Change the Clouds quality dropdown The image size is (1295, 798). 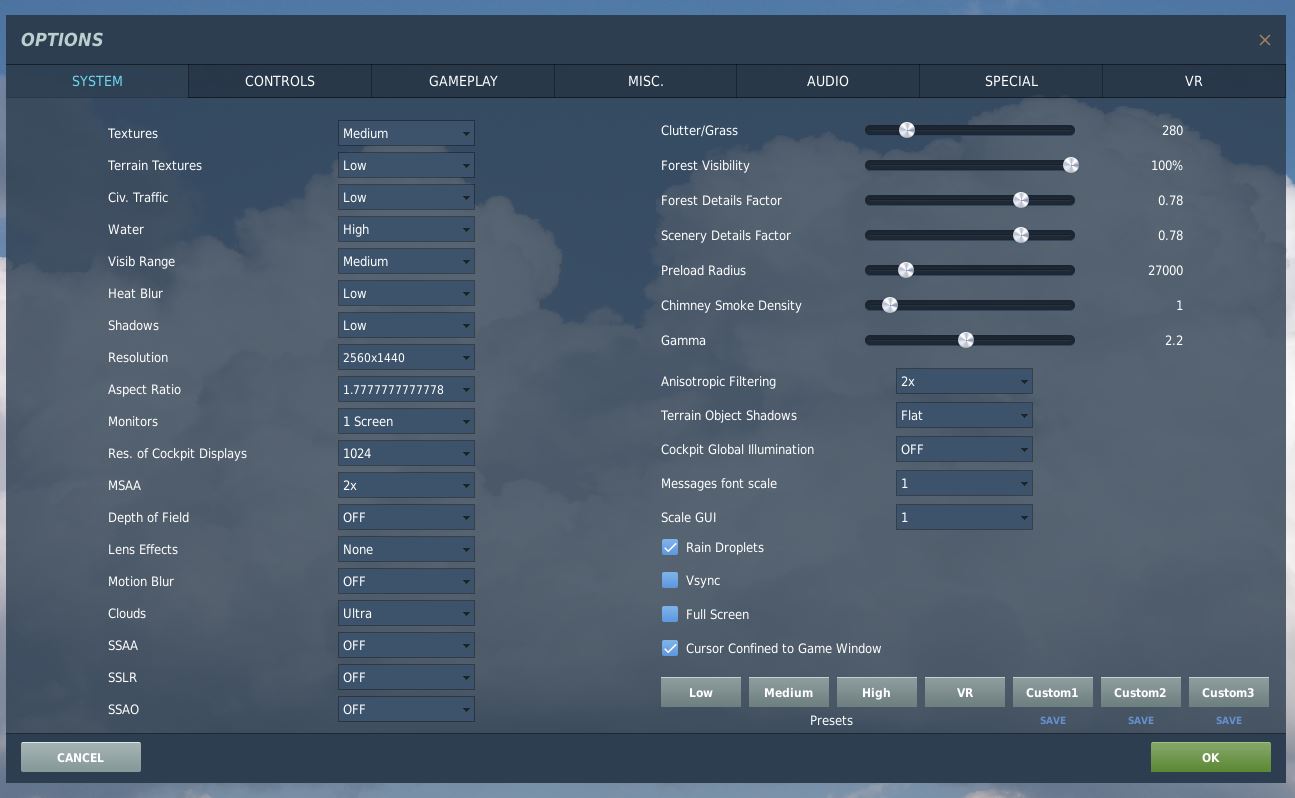point(406,613)
